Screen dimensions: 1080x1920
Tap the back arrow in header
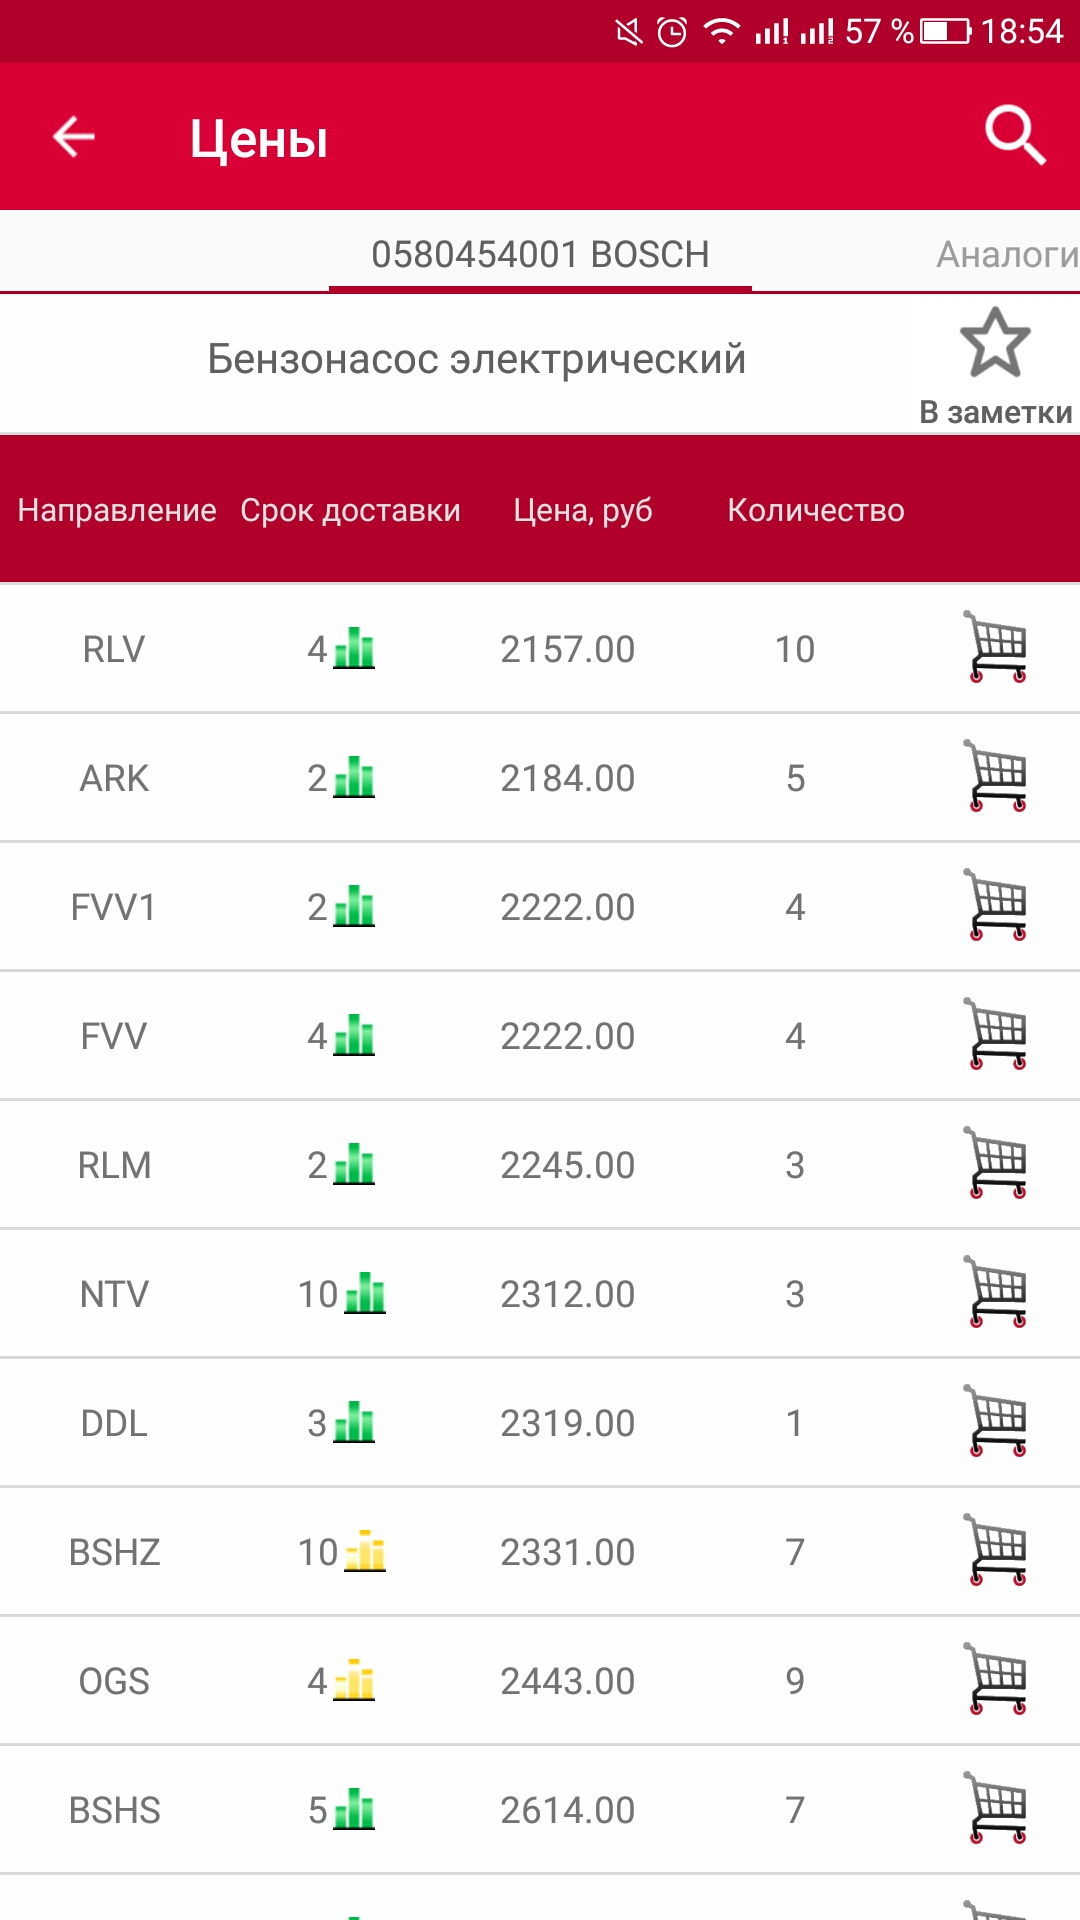coord(74,137)
